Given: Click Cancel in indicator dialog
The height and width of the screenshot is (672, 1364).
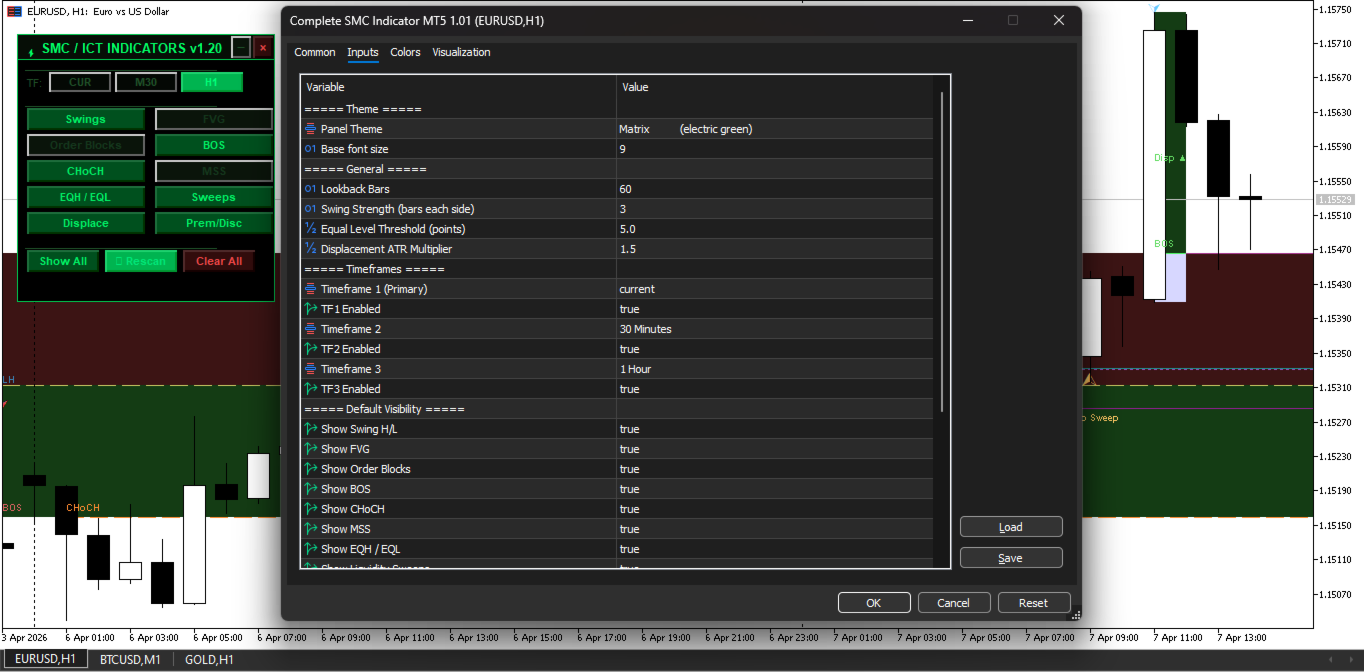Looking at the screenshot, I should pyautogui.click(x=953, y=603).
